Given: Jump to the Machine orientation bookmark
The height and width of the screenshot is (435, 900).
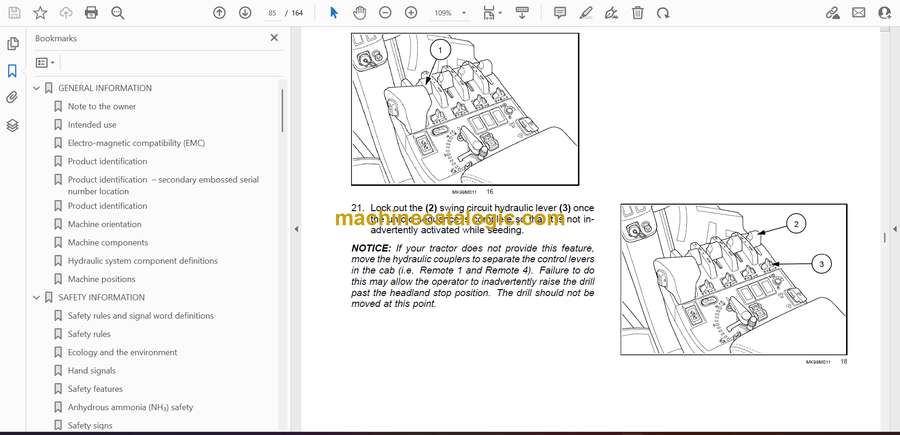Looking at the screenshot, I should click(x=104, y=224).
